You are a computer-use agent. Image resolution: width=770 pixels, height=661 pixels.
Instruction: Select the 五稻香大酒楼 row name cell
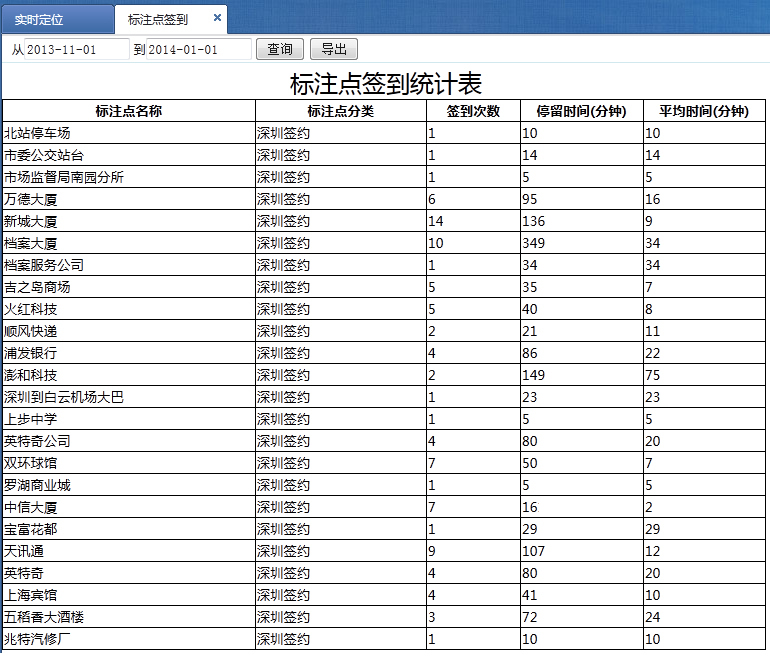(44, 617)
